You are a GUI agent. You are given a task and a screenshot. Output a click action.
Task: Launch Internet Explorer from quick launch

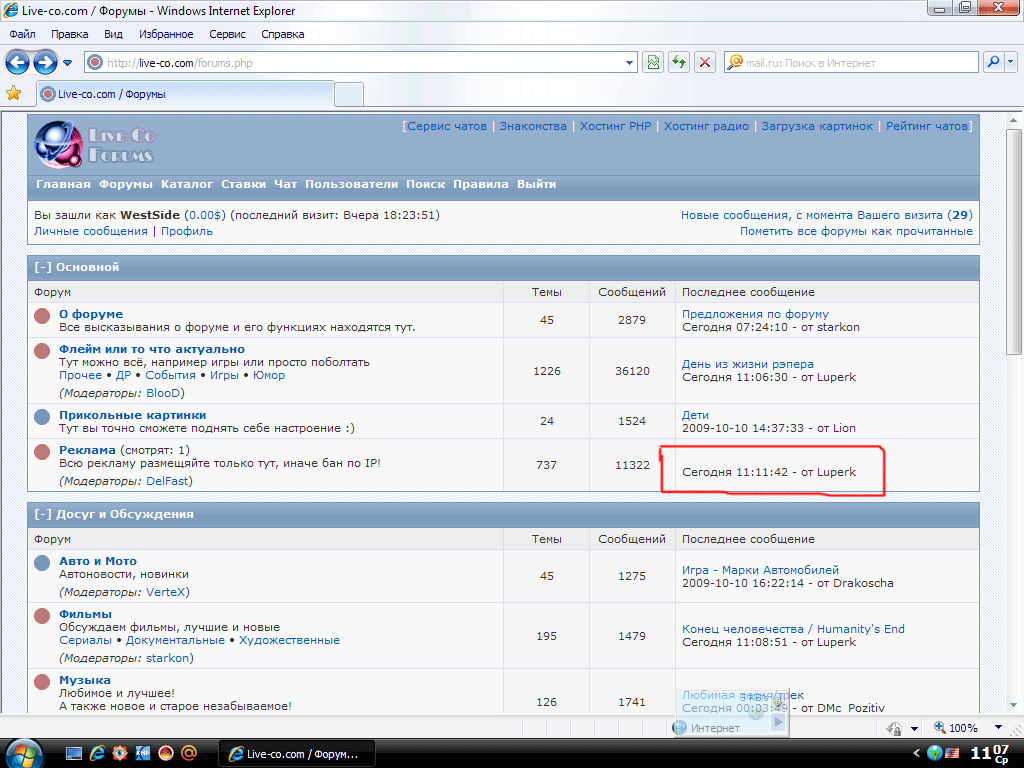pos(98,753)
